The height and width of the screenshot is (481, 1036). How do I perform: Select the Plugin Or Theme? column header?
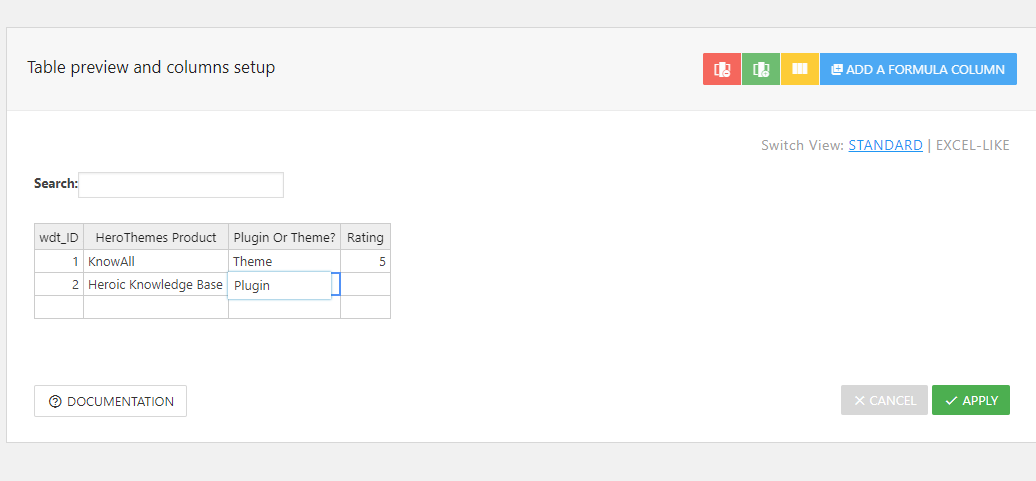tap(285, 237)
